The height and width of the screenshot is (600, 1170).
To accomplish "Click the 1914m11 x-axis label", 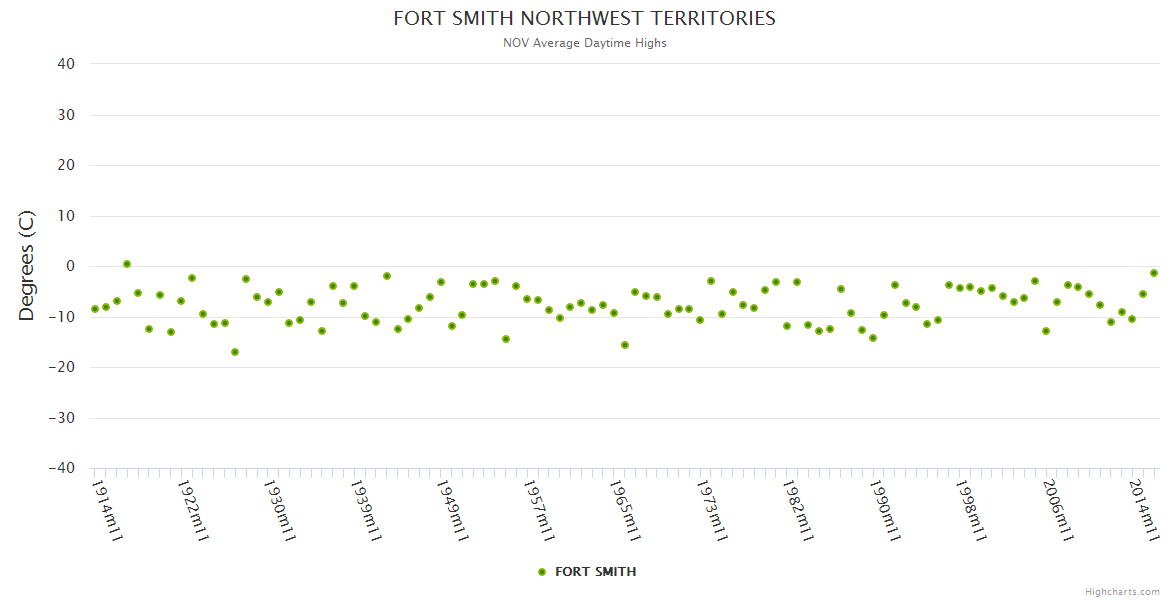I will tap(107, 510).
